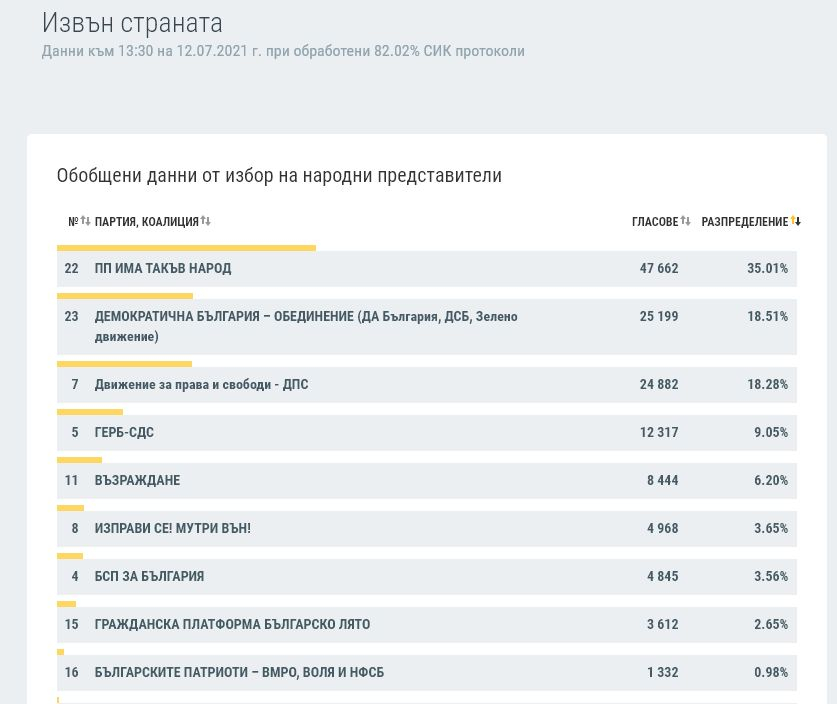Click percentage 35.01%
This screenshot has height=704, width=837.
click(767, 268)
